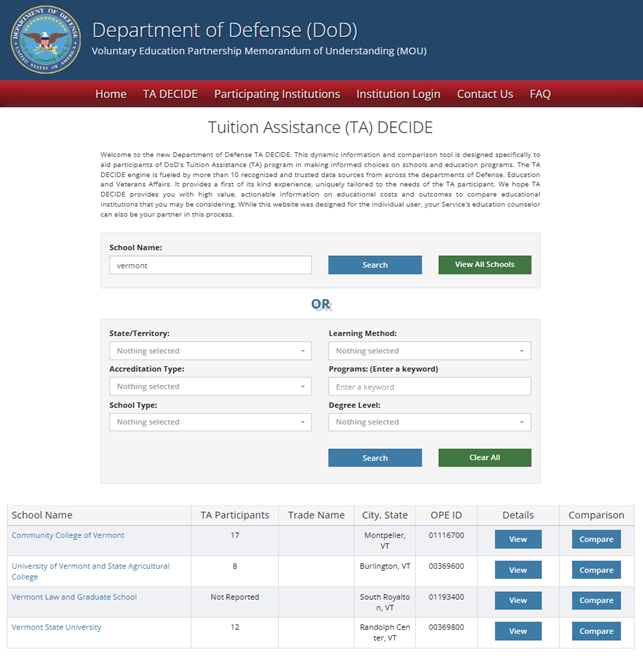Open the State/Territory dropdown
Viewport: 643px width, 666px height.
coord(210,351)
